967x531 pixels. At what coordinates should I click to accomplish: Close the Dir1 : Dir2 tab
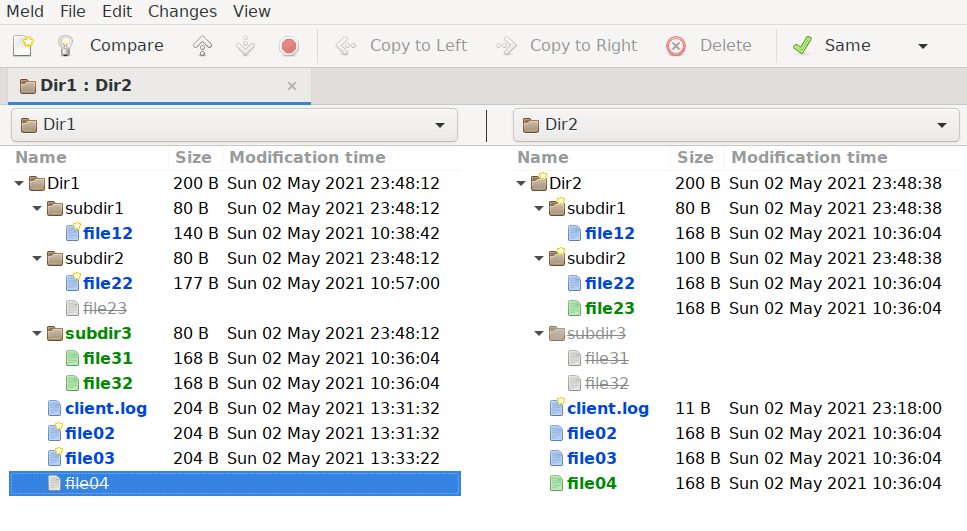coord(292,86)
